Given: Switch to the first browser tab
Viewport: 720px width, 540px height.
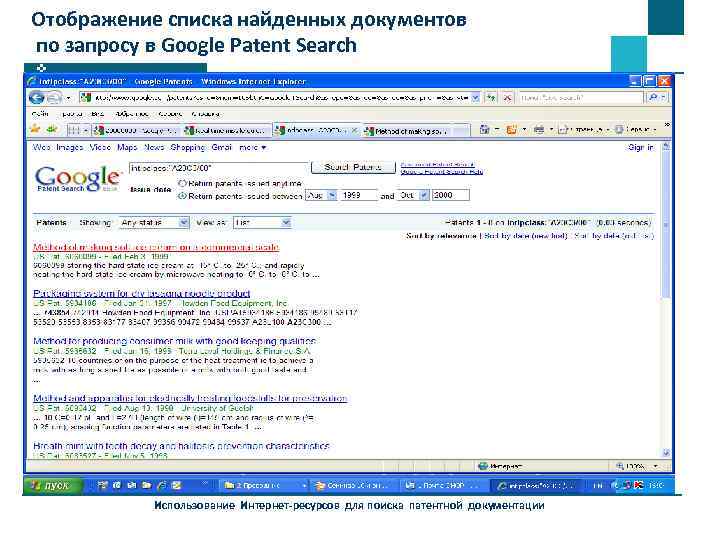Looking at the screenshot, I should pos(136,131).
